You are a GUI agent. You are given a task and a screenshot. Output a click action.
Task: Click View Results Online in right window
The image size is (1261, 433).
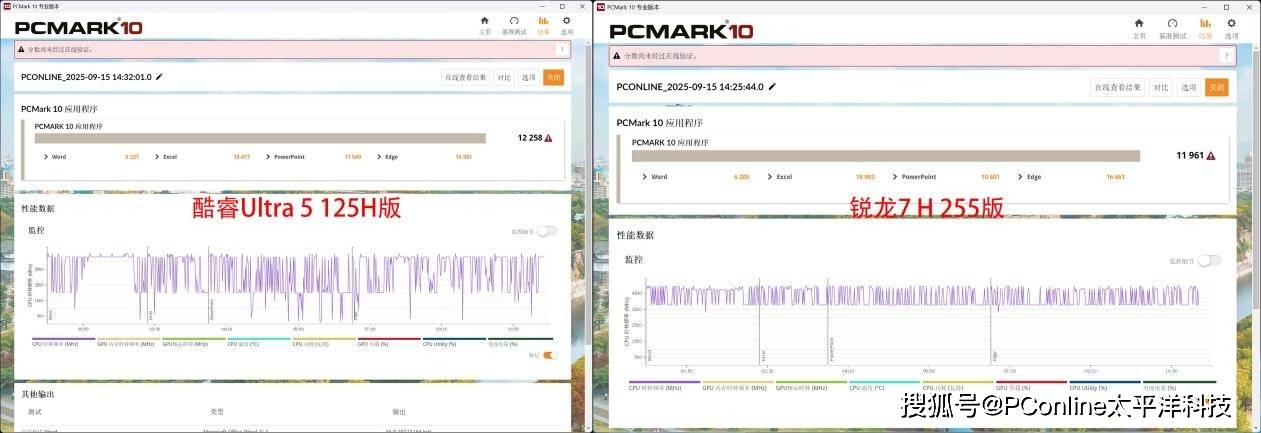coord(1117,87)
